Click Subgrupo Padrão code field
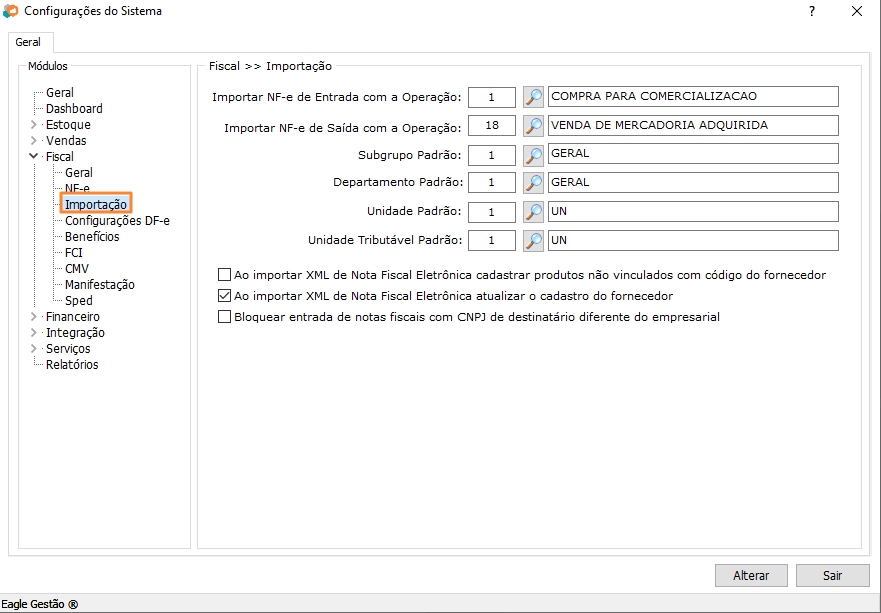Viewport: 881px width, 613px height. (492, 155)
